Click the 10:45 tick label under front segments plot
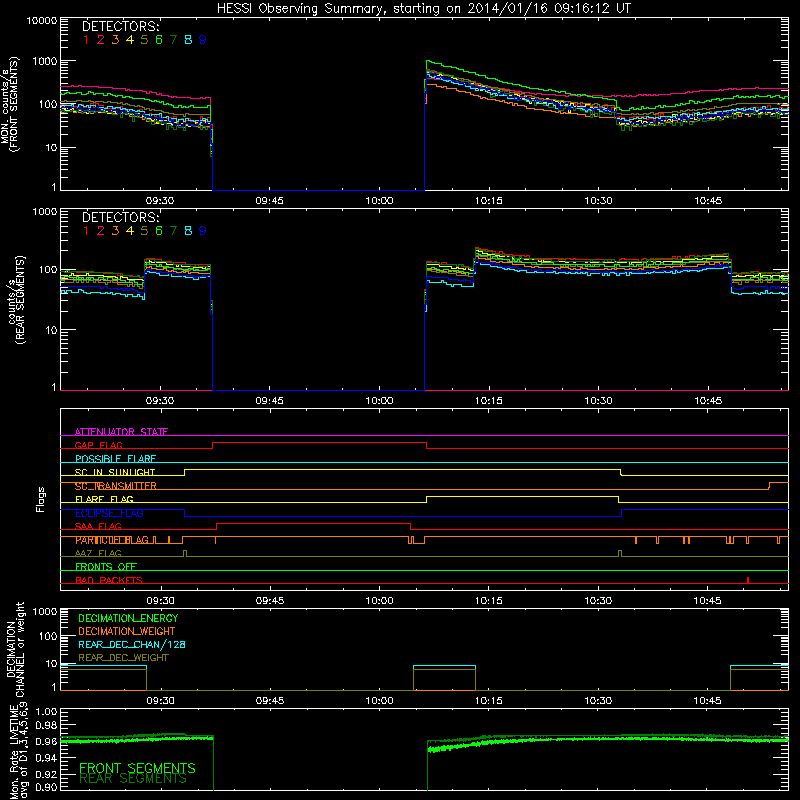The width and height of the screenshot is (800, 800). [x=708, y=201]
